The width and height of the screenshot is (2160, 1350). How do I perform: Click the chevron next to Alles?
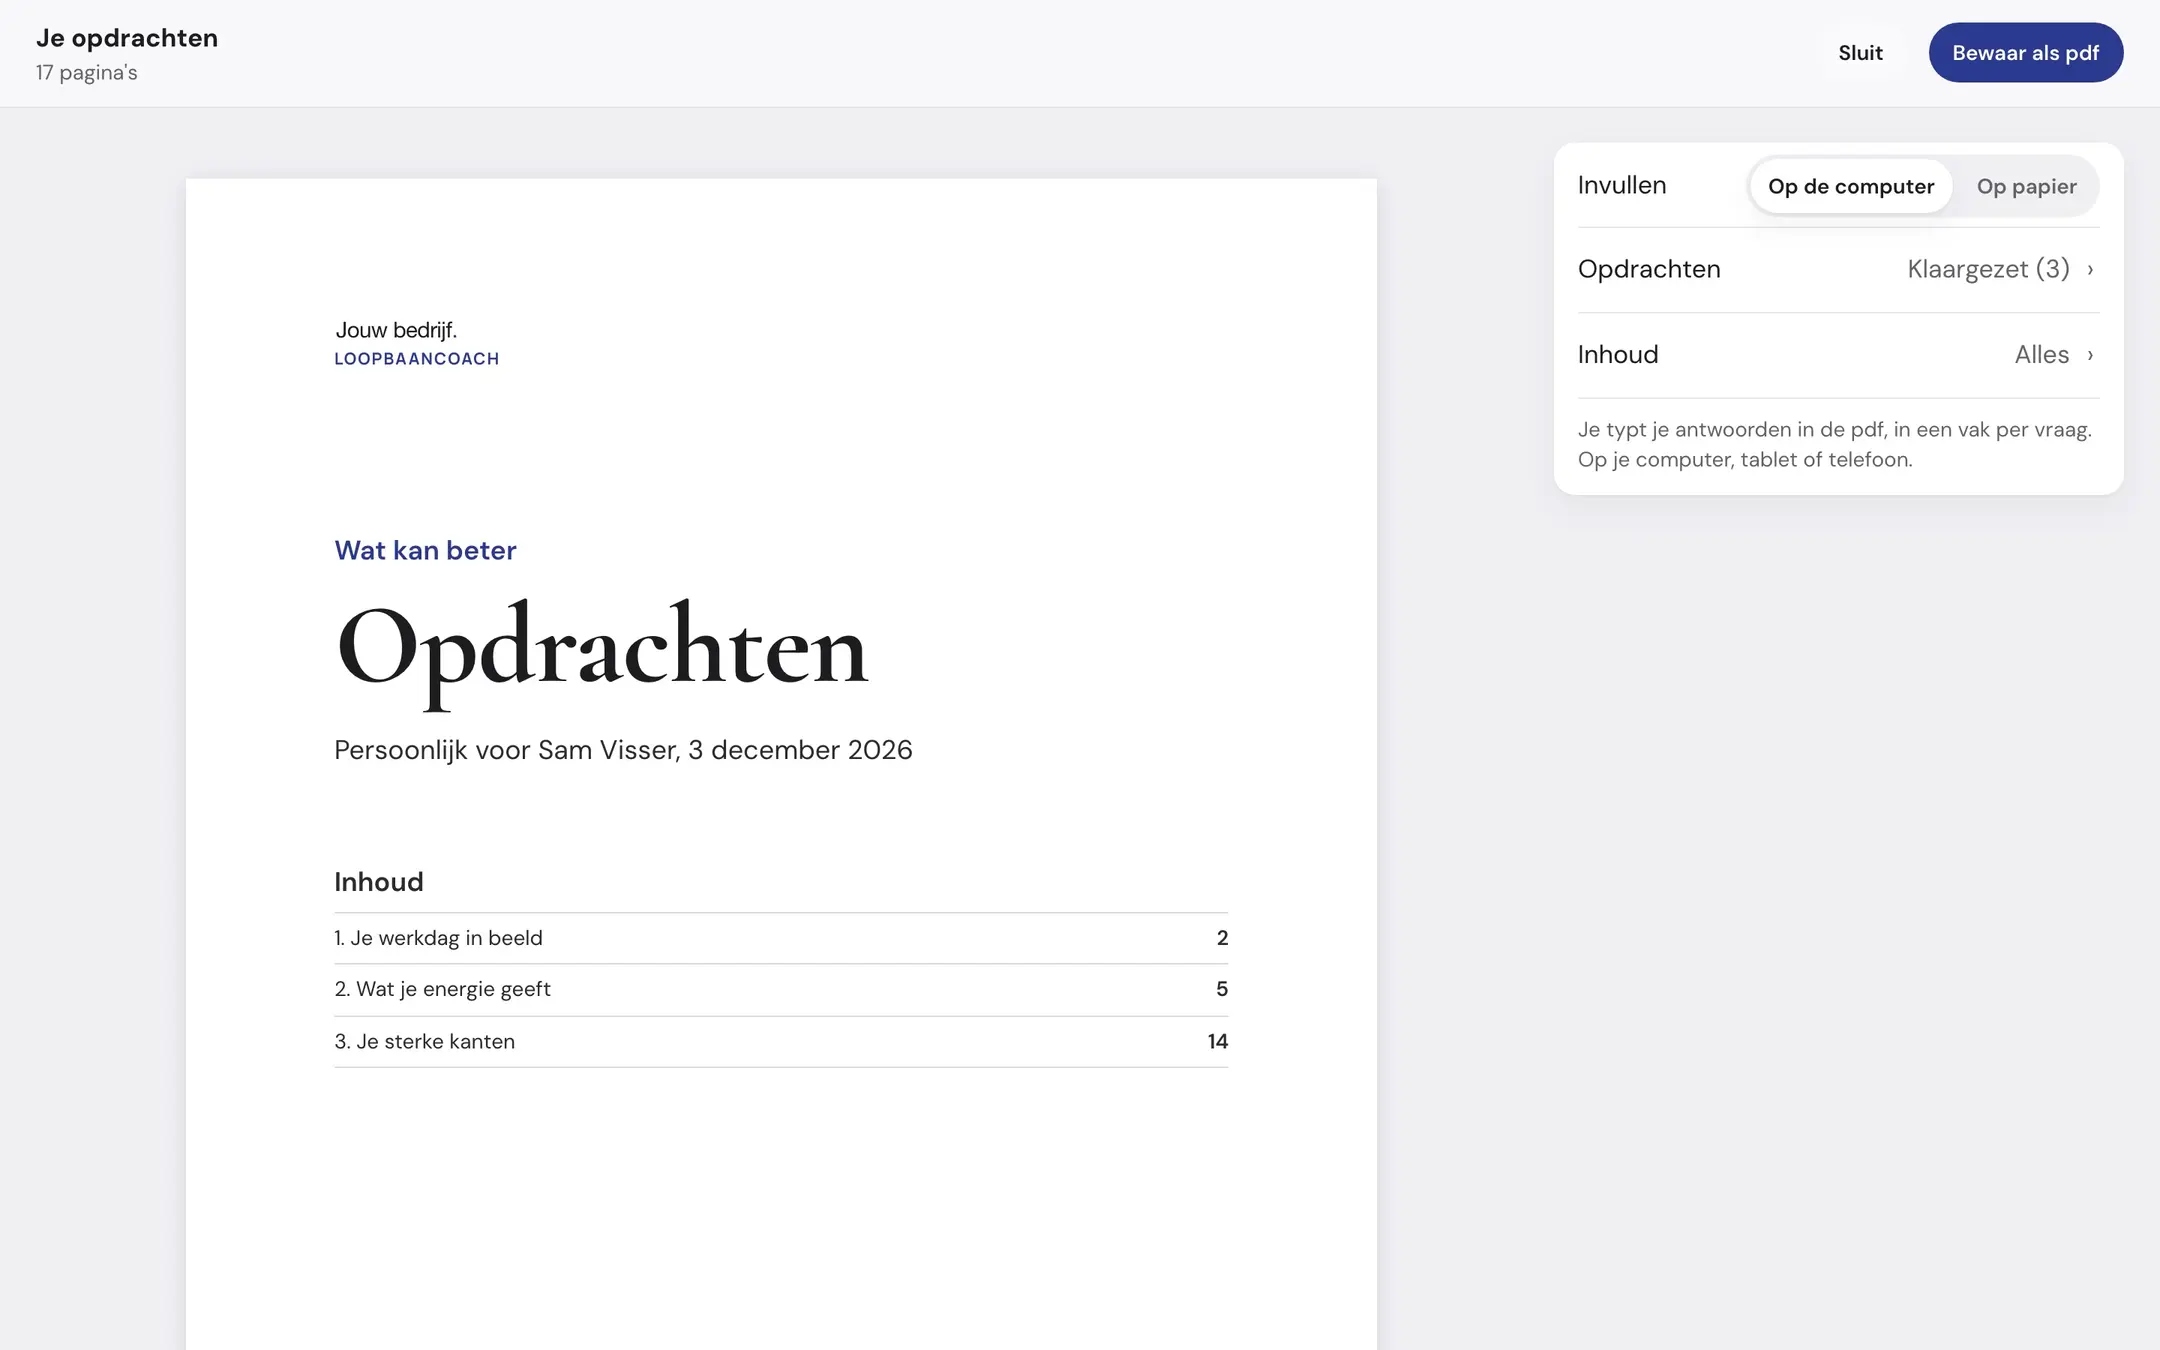pos(2090,355)
